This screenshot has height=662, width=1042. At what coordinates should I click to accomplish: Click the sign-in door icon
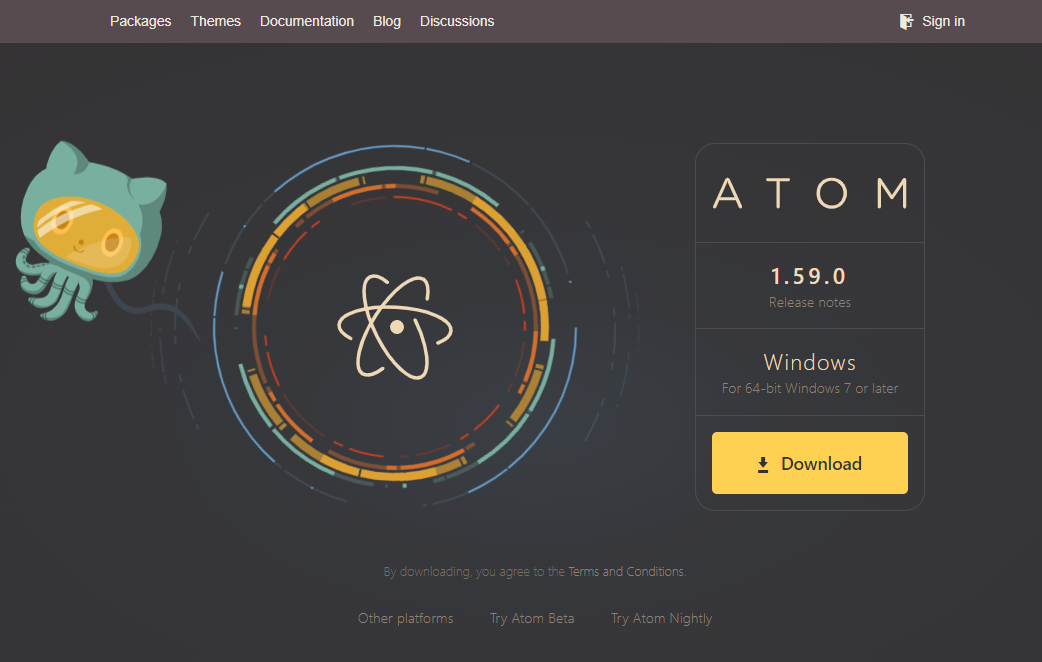pos(906,21)
